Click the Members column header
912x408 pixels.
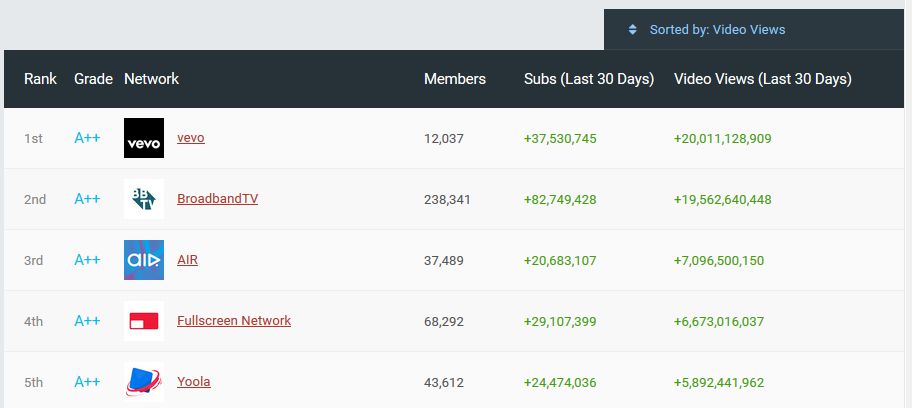tap(455, 79)
